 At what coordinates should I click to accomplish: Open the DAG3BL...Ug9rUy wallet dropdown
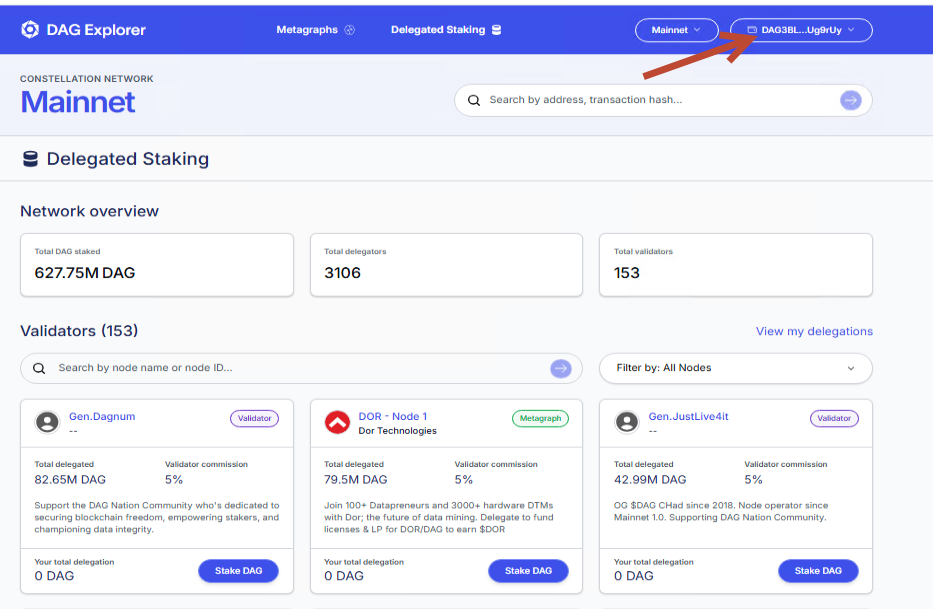(801, 30)
